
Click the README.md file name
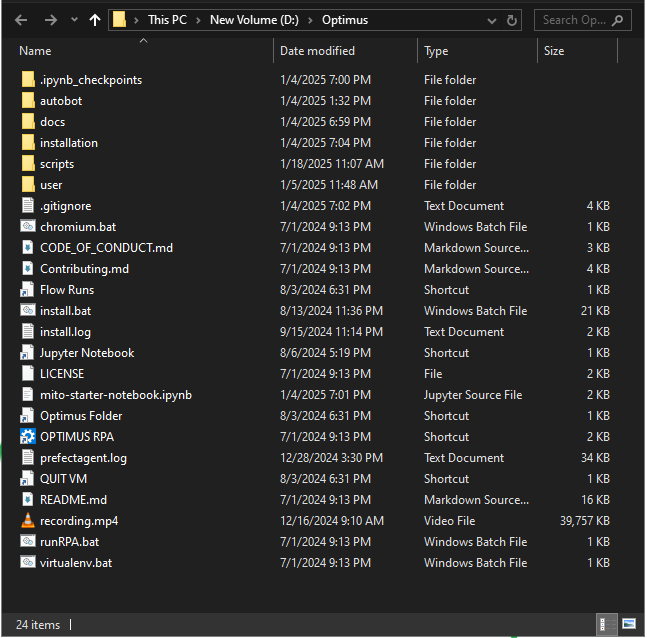click(73, 500)
